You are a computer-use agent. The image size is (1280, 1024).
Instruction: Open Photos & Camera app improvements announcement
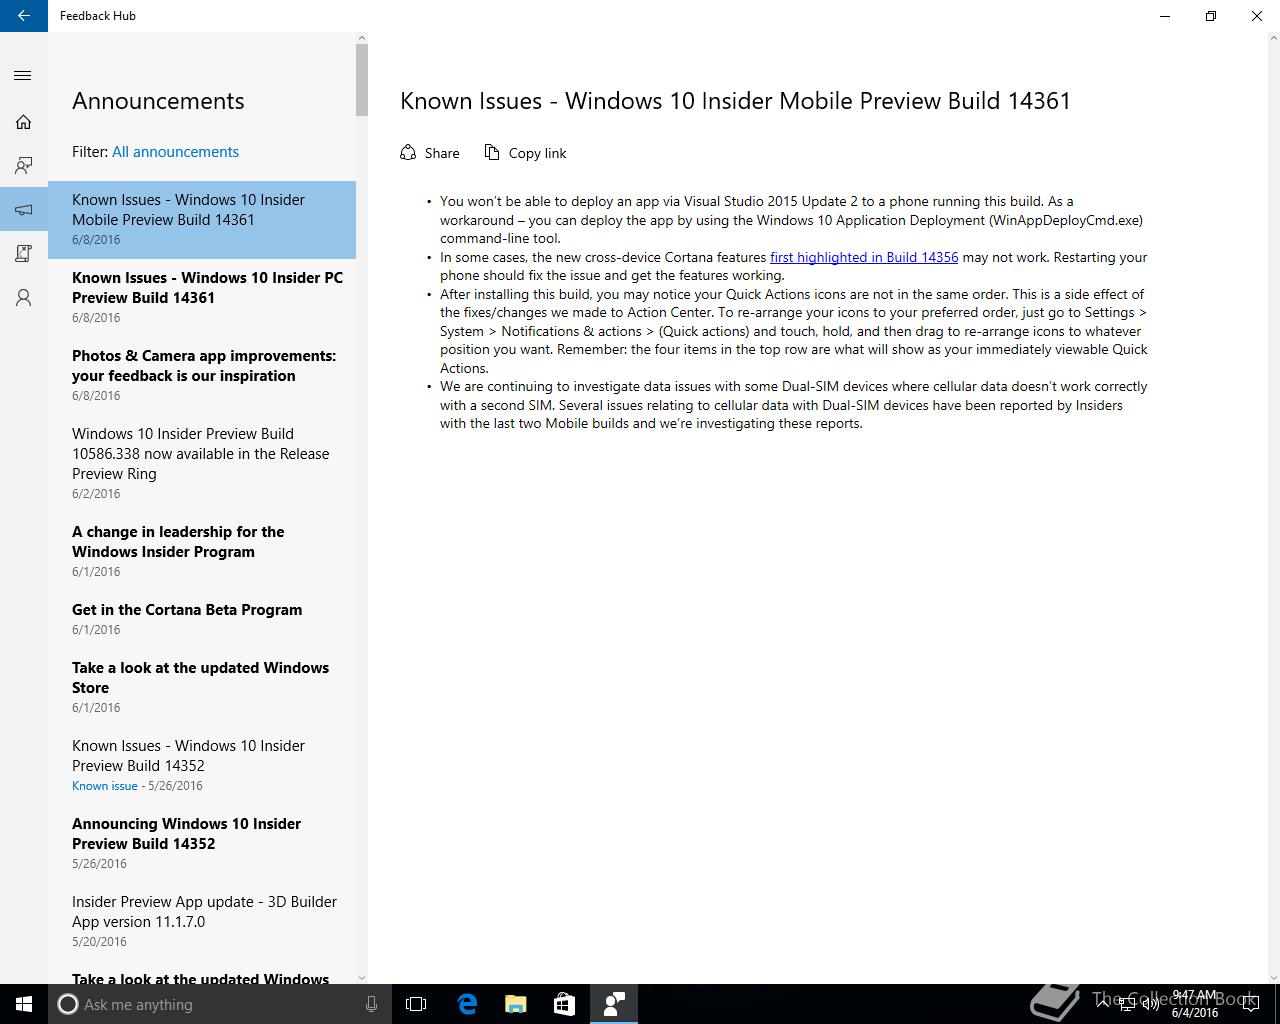(x=202, y=376)
